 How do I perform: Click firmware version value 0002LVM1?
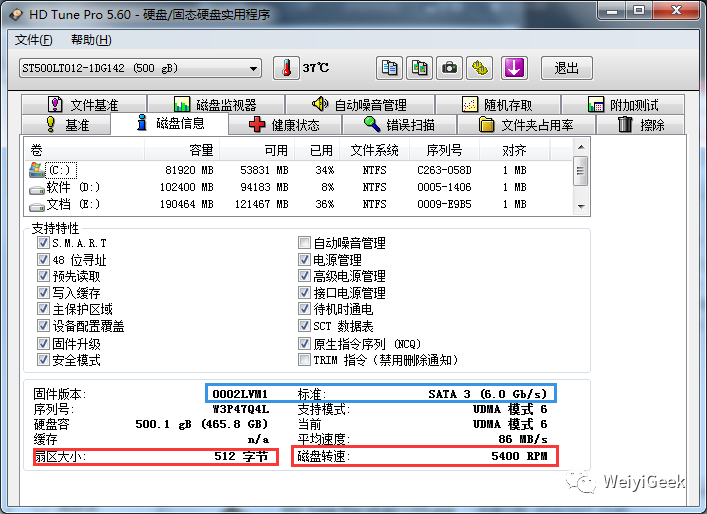pyautogui.click(x=240, y=394)
